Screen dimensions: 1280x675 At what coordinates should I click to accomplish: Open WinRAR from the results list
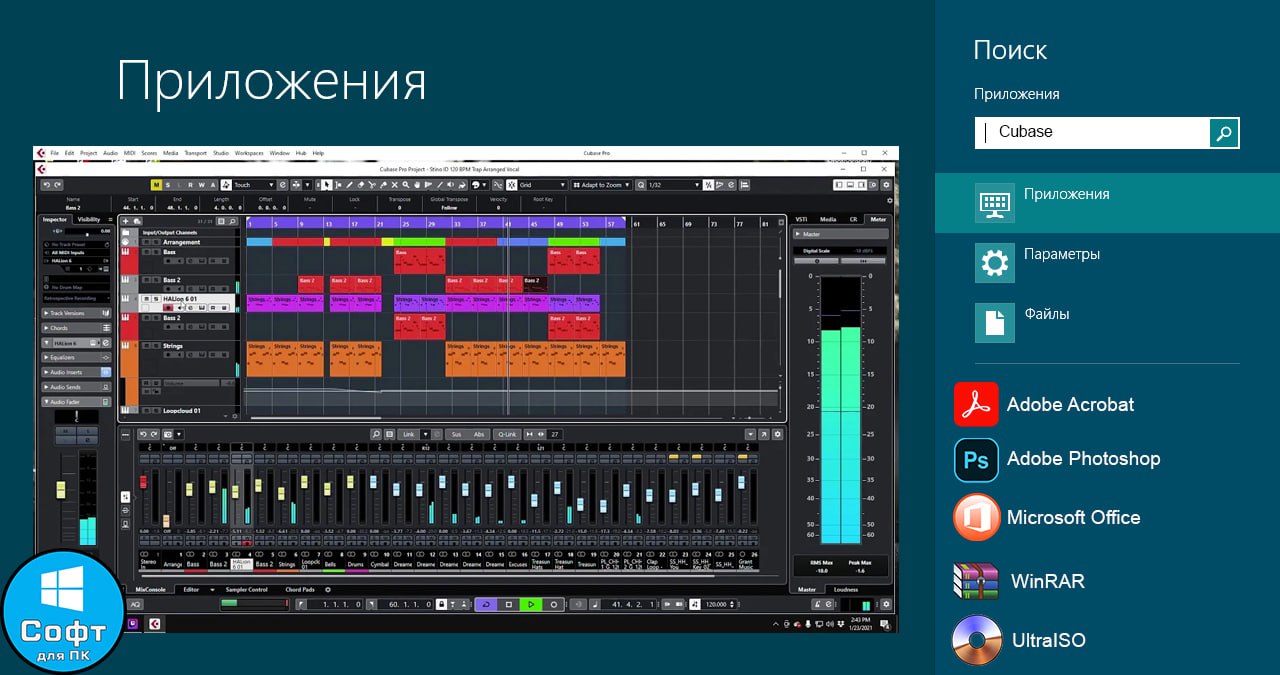point(1020,581)
